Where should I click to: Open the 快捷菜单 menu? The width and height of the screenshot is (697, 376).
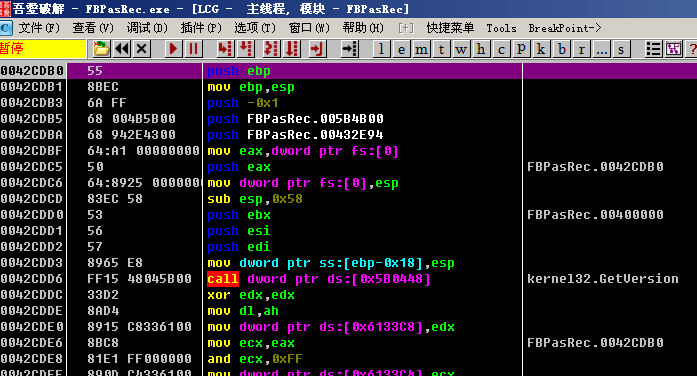[450, 28]
